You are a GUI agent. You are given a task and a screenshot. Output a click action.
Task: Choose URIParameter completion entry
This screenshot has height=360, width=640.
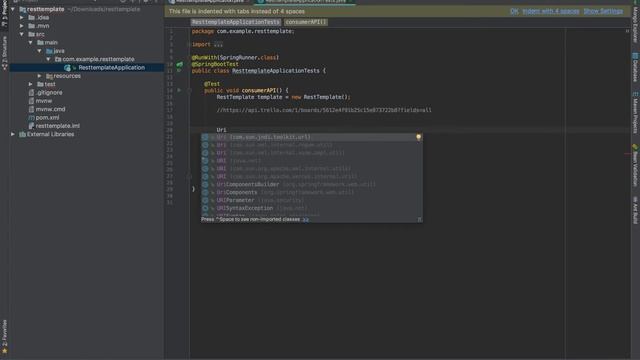pos(311,200)
